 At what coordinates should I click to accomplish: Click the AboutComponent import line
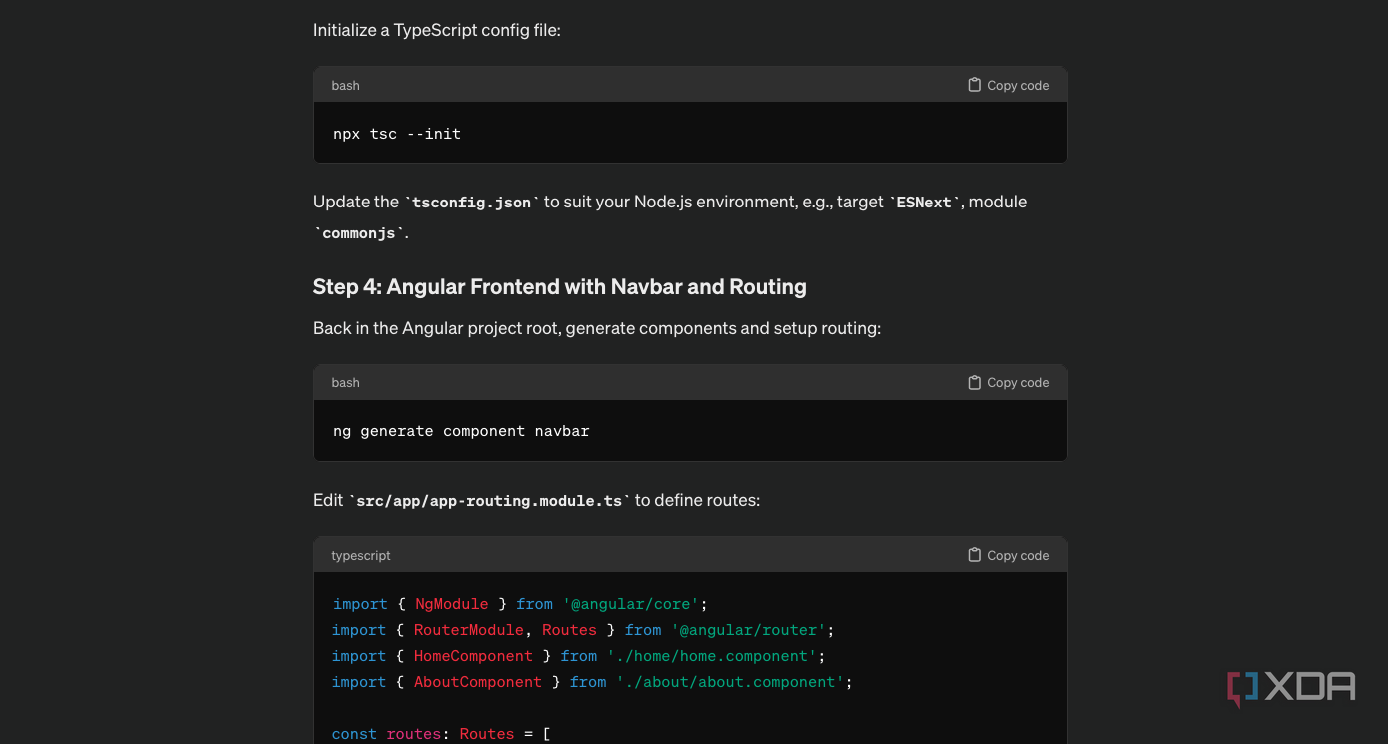(x=592, y=682)
